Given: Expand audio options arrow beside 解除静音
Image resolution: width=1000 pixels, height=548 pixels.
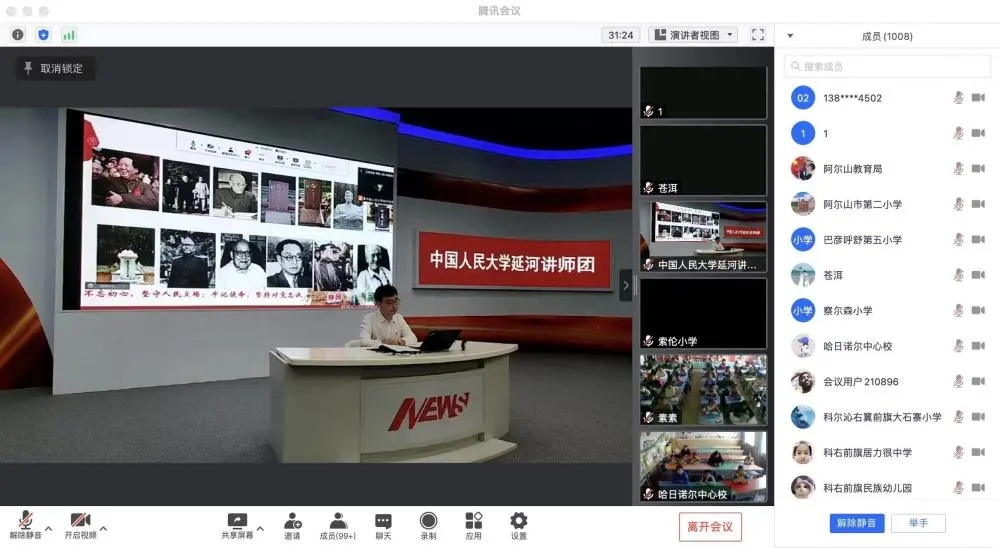Looking at the screenshot, I should click(48, 528).
